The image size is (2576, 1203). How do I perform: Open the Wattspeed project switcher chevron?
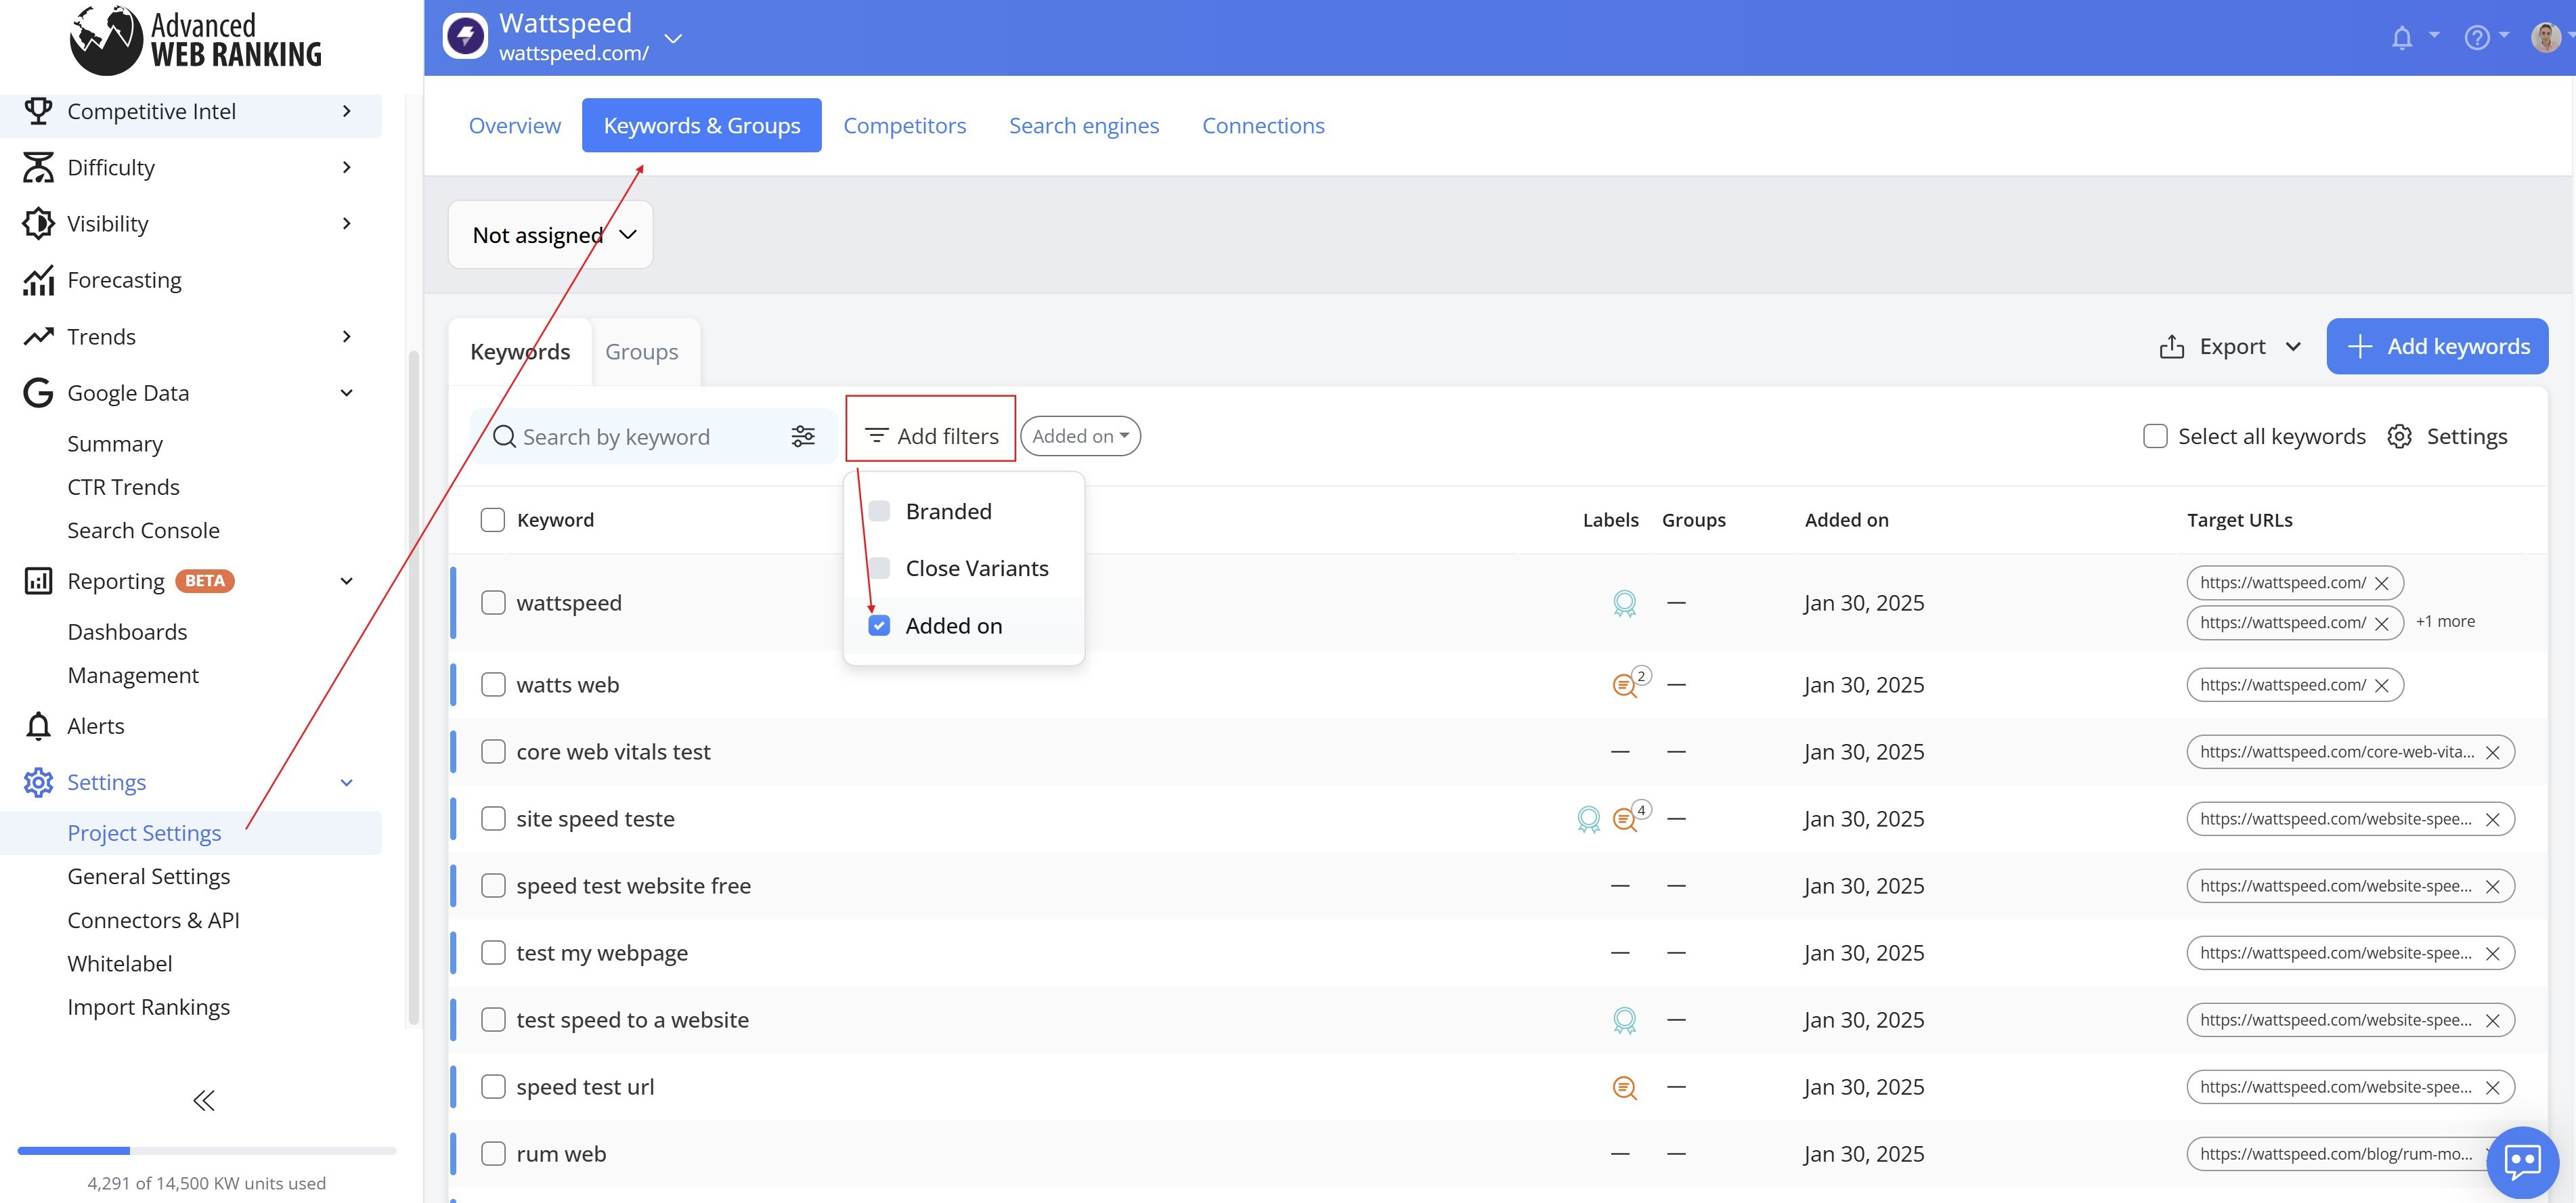[x=673, y=38]
